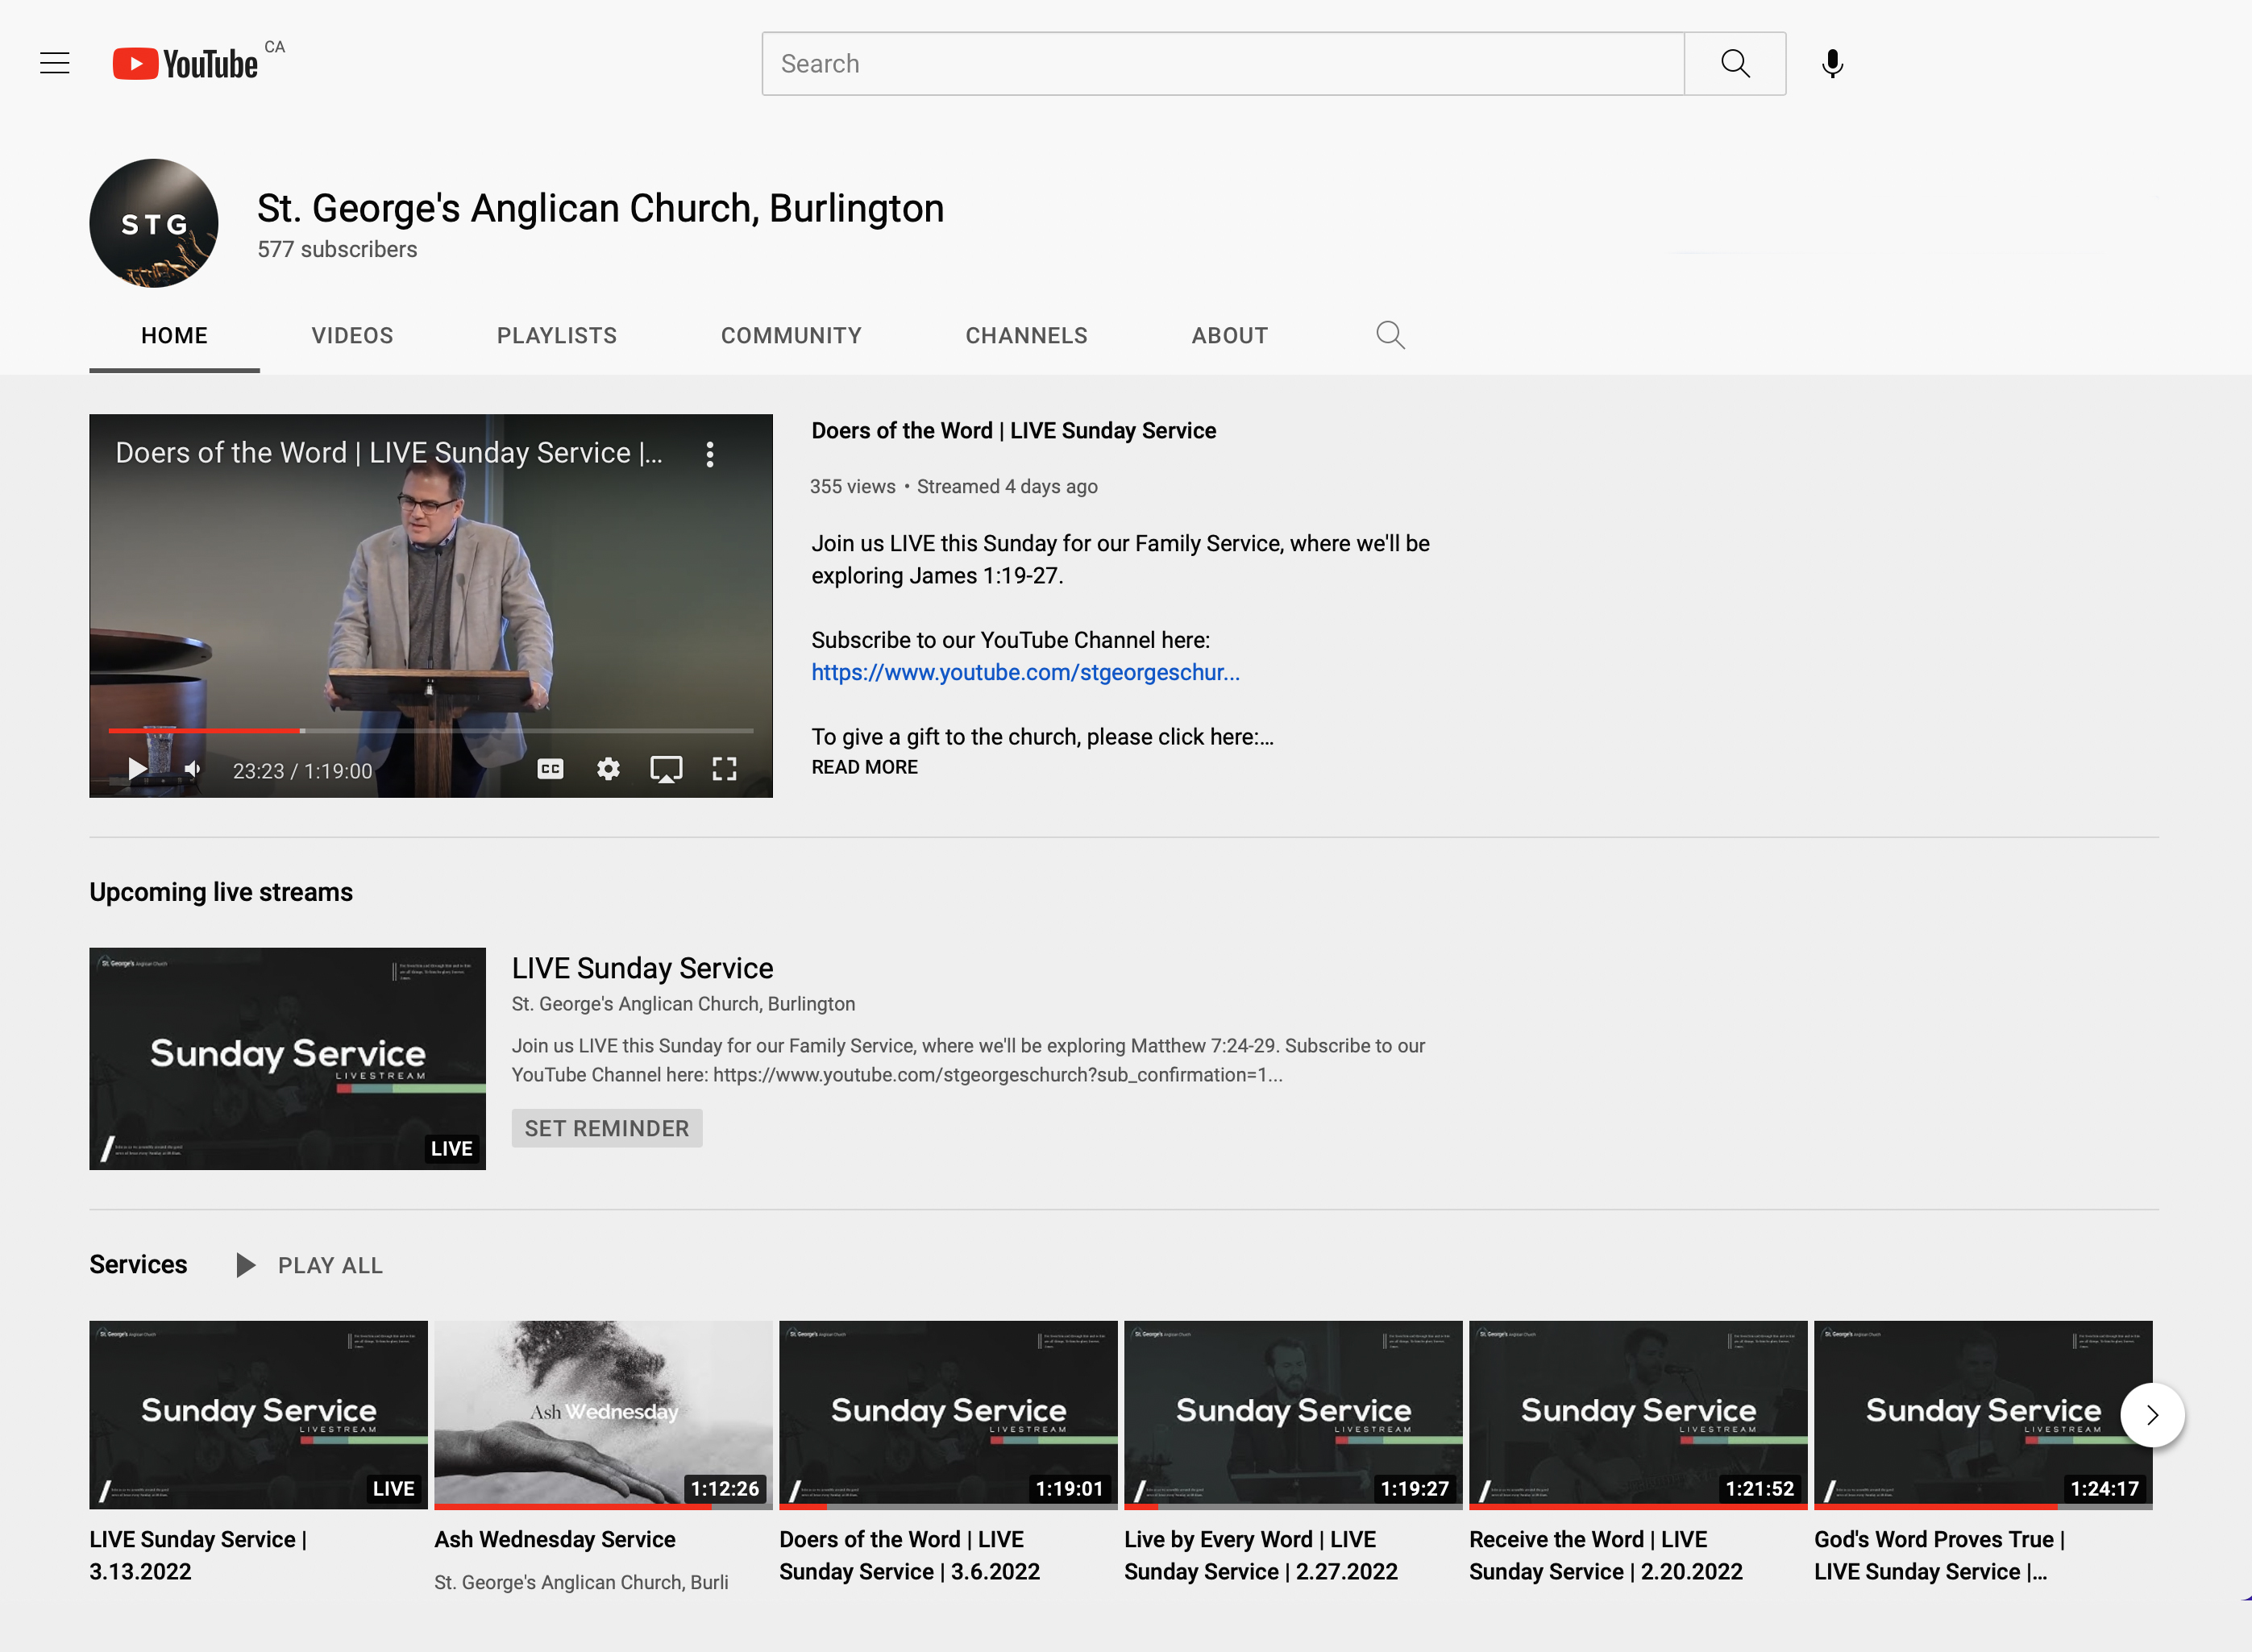Open featured video three-dot menu

[x=710, y=454]
